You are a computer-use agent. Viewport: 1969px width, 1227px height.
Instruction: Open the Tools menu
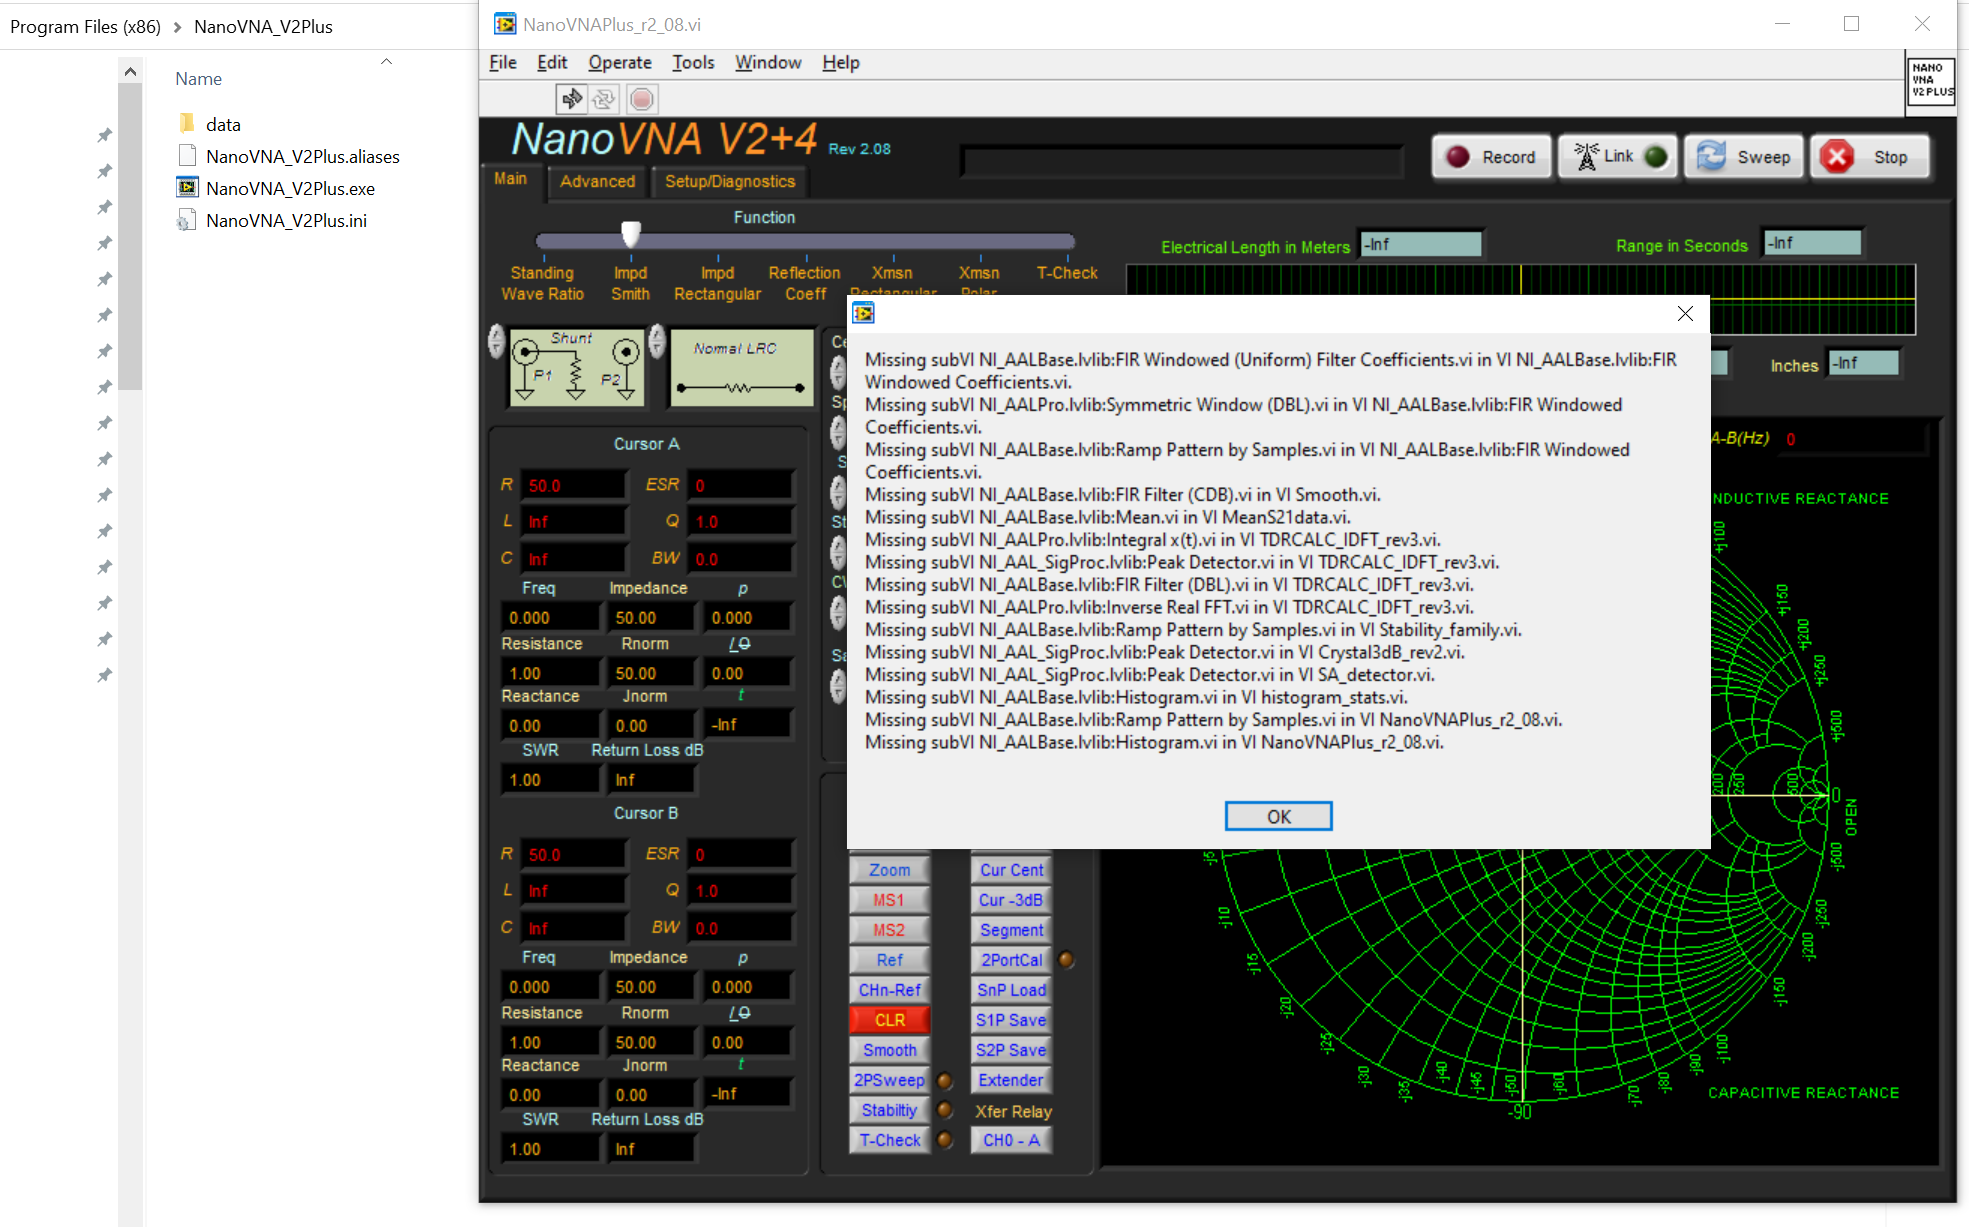pos(693,62)
